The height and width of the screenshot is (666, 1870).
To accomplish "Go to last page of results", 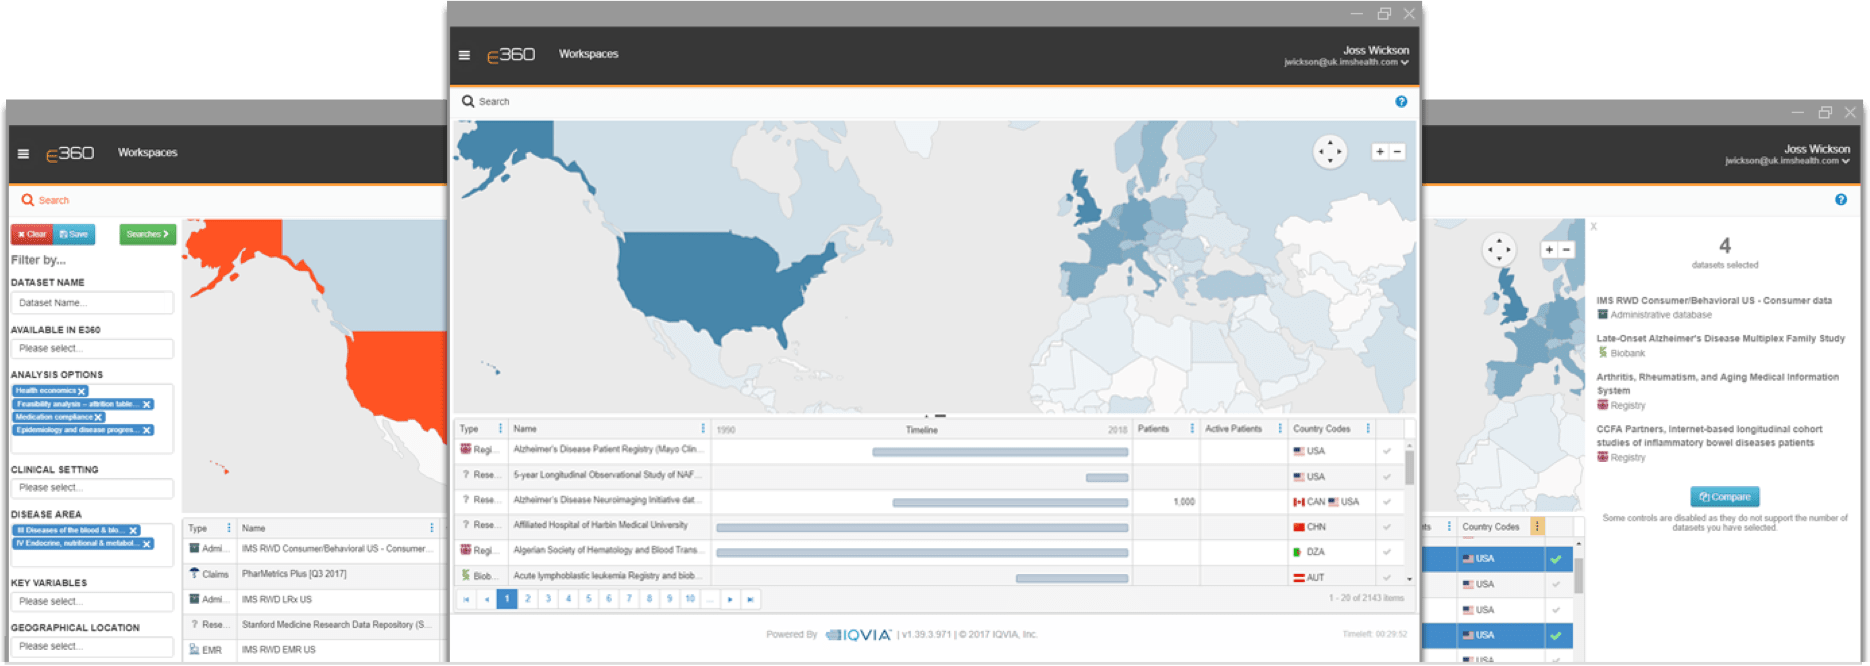I will 751,599.
